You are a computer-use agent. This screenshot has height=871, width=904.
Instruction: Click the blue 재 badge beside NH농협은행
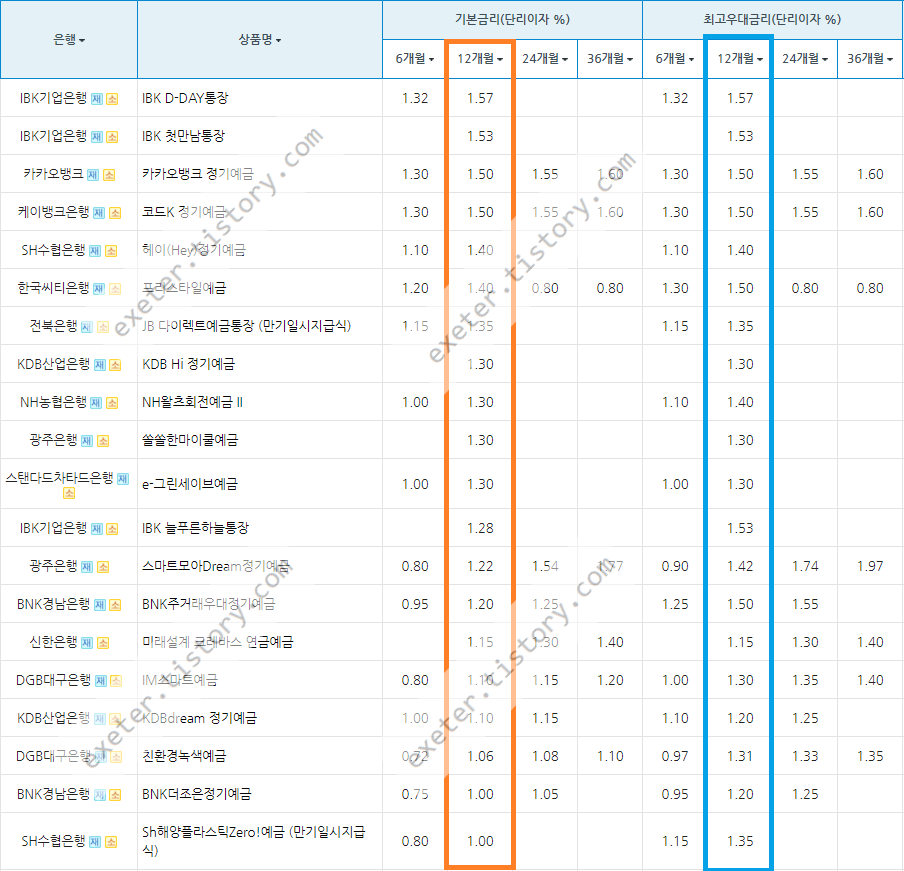(96, 404)
